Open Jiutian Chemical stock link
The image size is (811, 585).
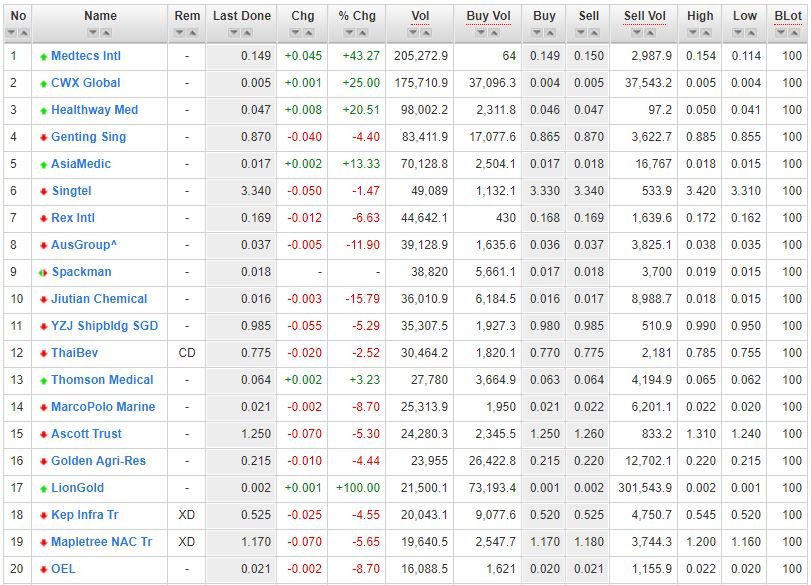(99, 299)
